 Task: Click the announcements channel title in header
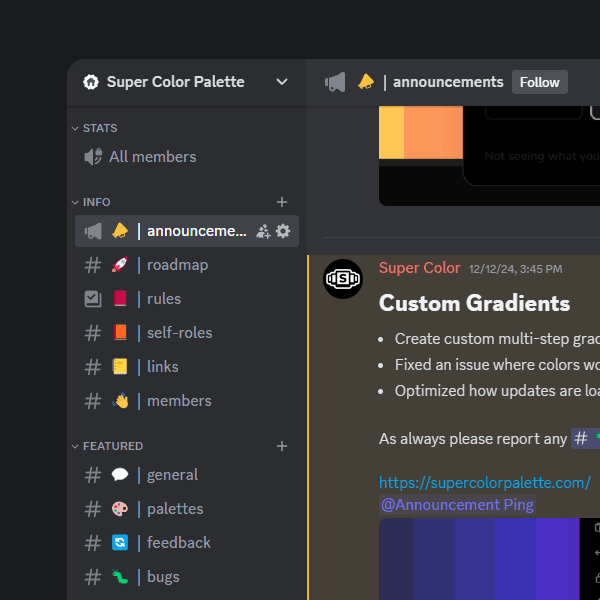click(448, 82)
